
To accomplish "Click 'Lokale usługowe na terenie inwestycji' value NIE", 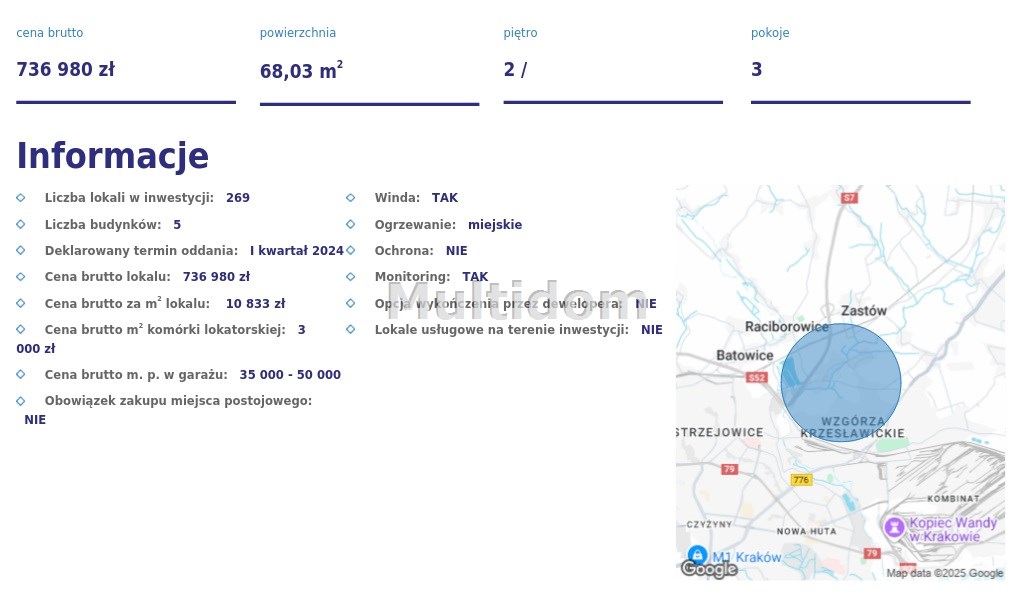I will (652, 330).
